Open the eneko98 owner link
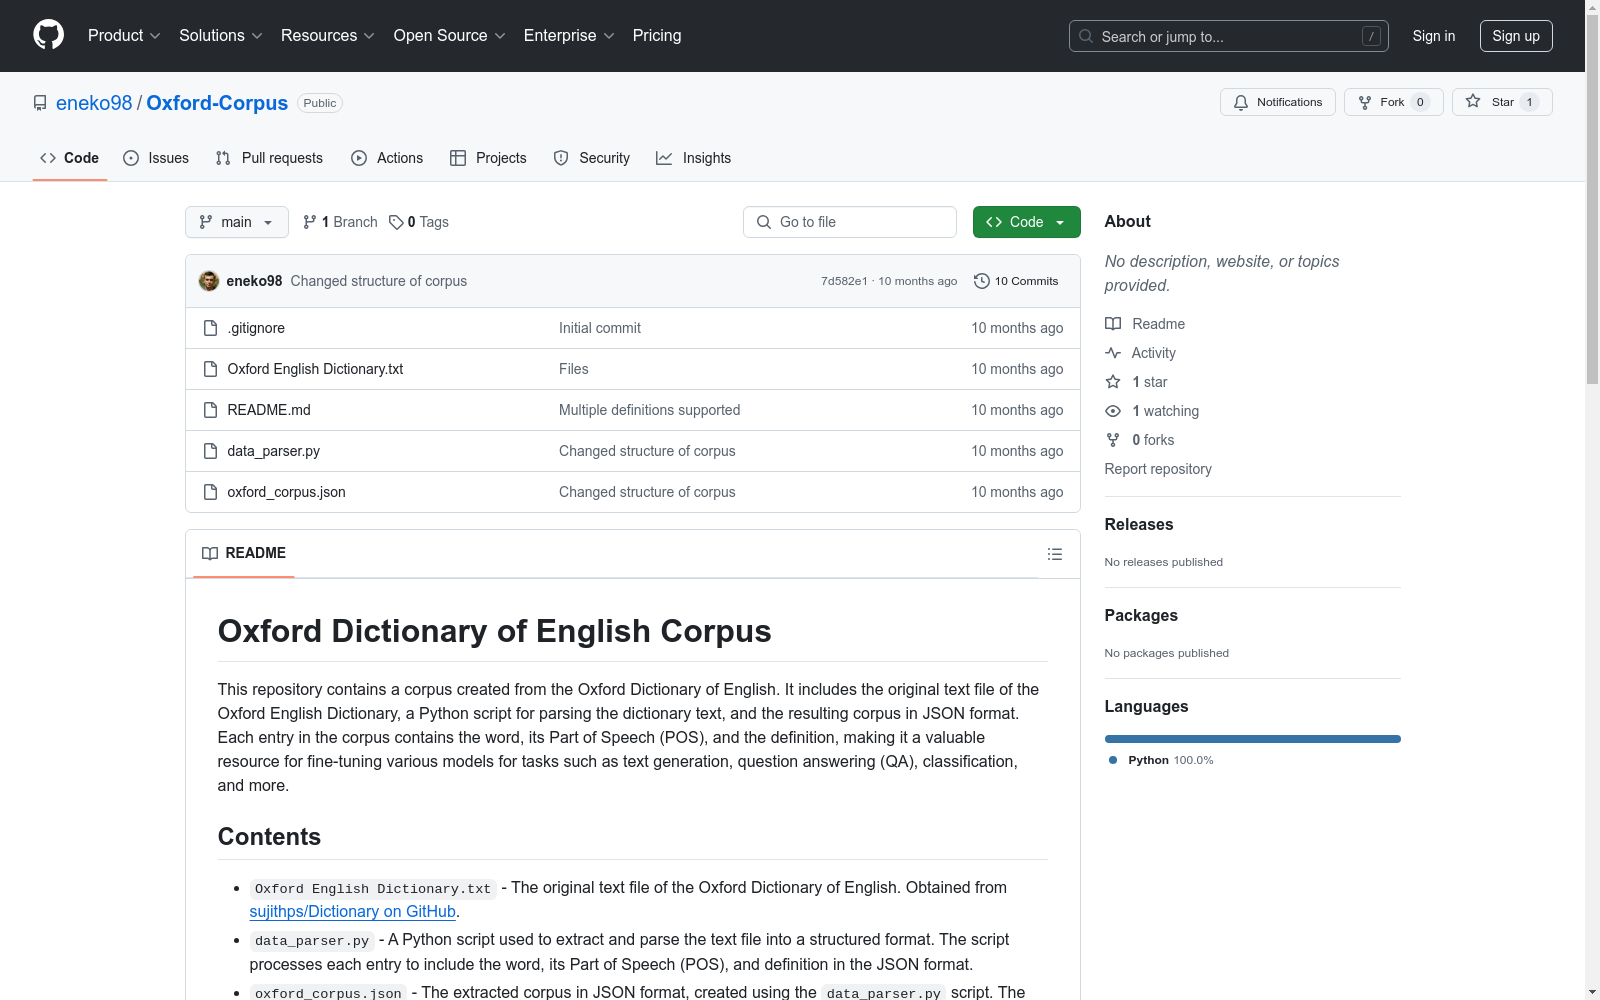The image size is (1600, 1000). (94, 103)
